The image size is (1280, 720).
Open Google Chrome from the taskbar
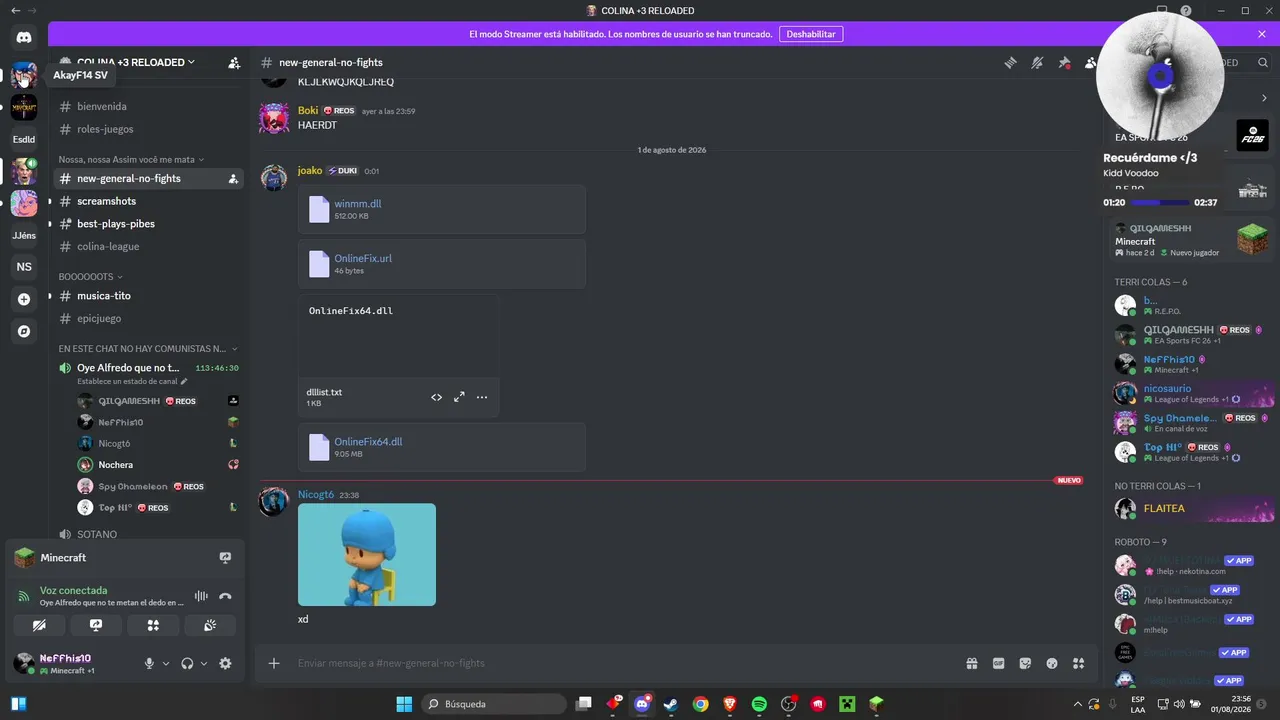pyautogui.click(x=701, y=704)
